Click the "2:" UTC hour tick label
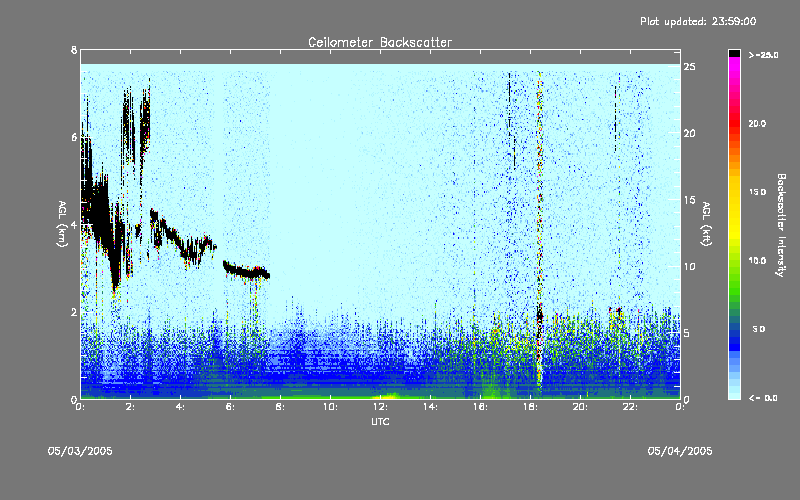Image resolution: width=800 pixels, height=500 pixels. point(131,407)
